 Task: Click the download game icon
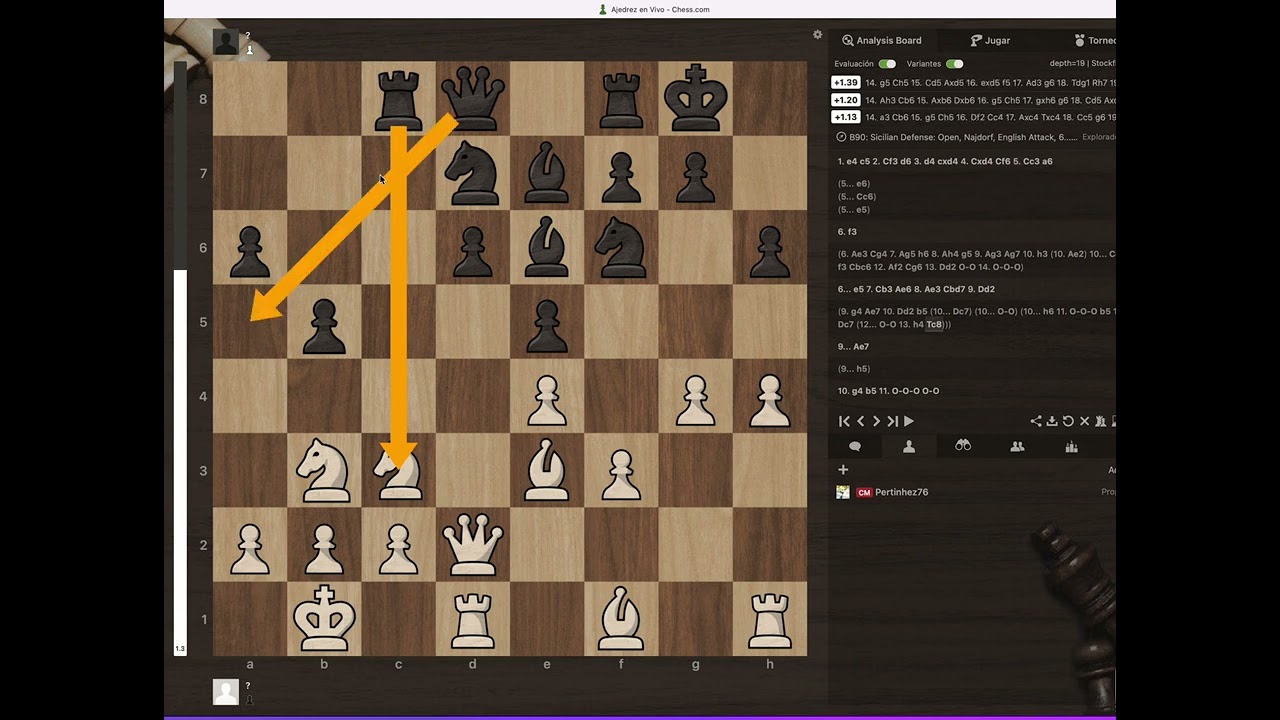[1052, 422]
